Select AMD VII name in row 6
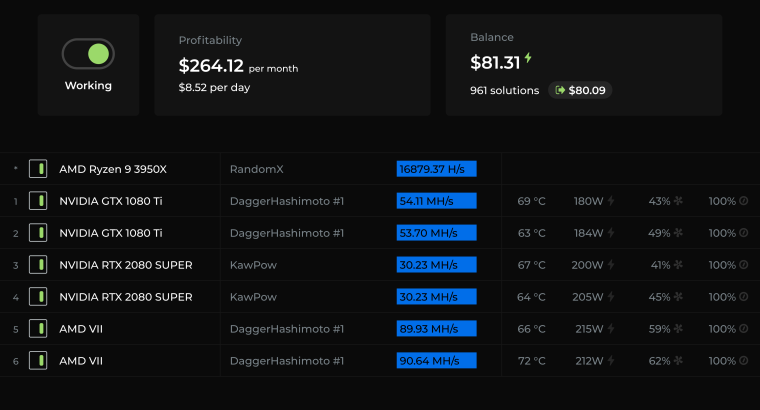 point(81,361)
